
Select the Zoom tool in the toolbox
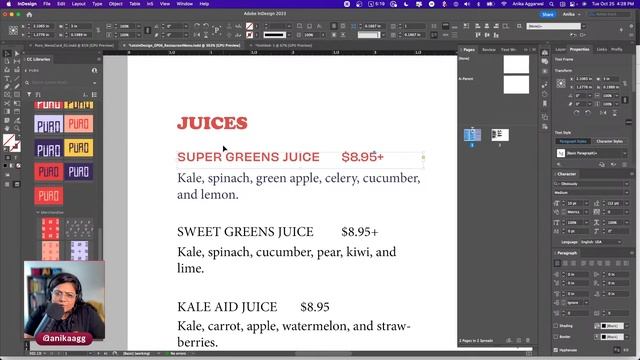(x=17, y=129)
